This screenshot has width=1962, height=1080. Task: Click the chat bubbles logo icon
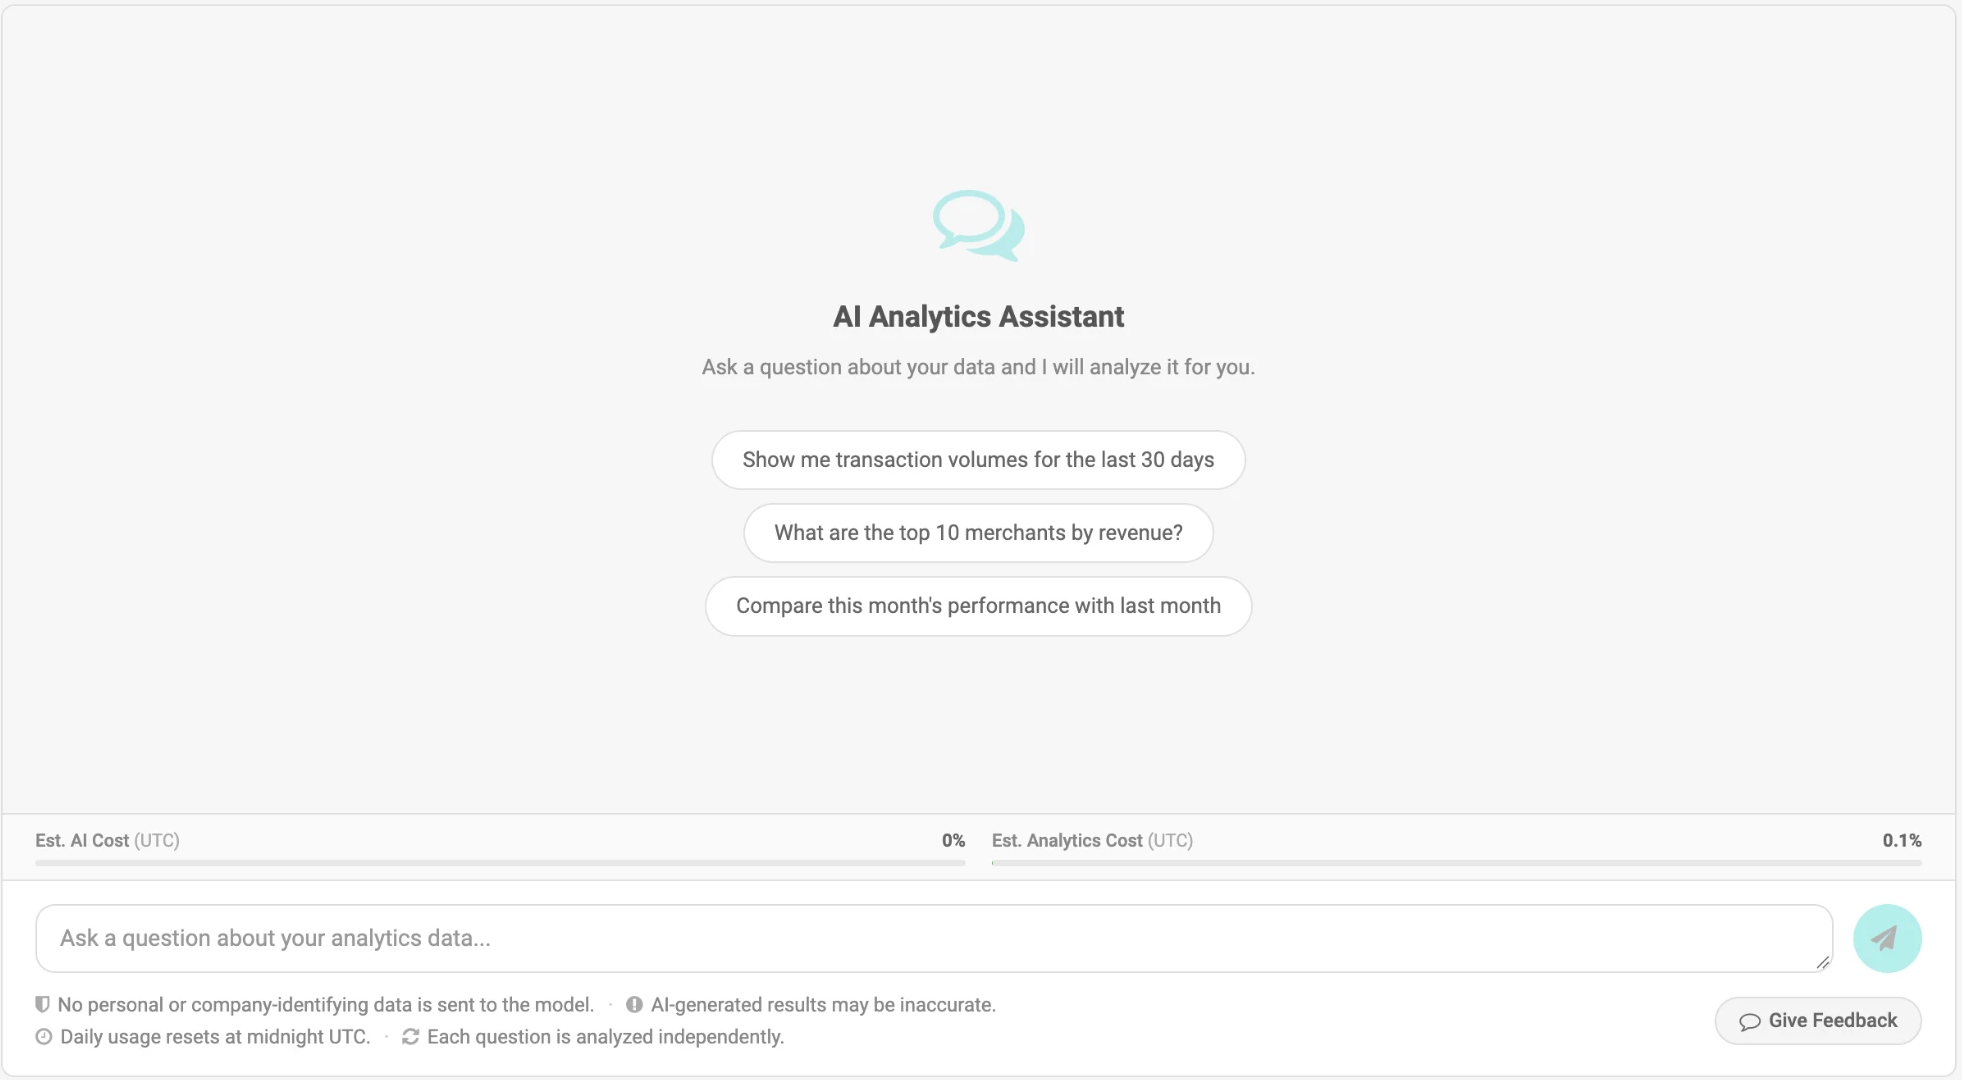click(x=979, y=226)
